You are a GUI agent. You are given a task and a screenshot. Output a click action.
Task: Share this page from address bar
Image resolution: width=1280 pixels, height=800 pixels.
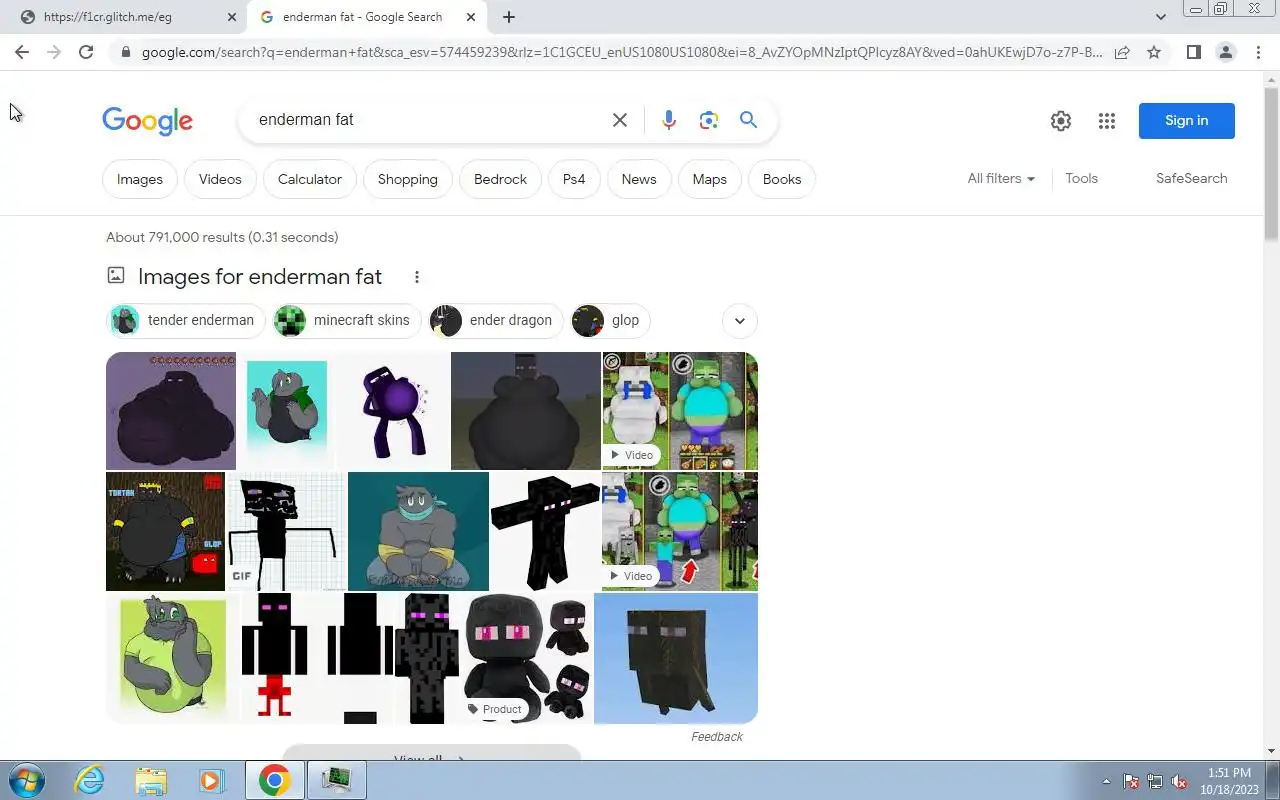pyautogui.click(x=1122, y=52)
